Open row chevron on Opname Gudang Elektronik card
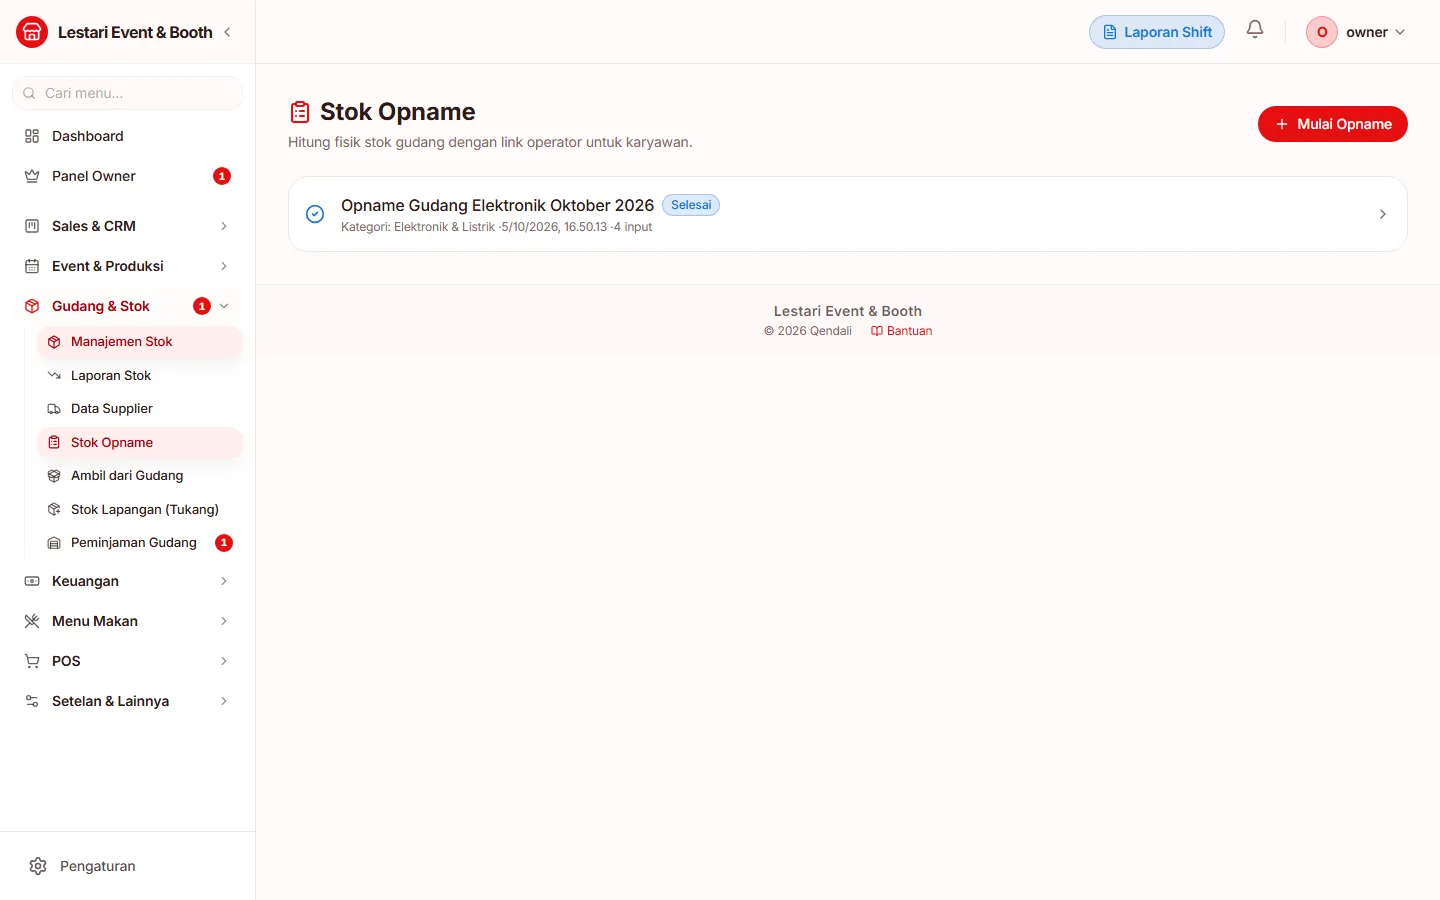 [1383, 214]
